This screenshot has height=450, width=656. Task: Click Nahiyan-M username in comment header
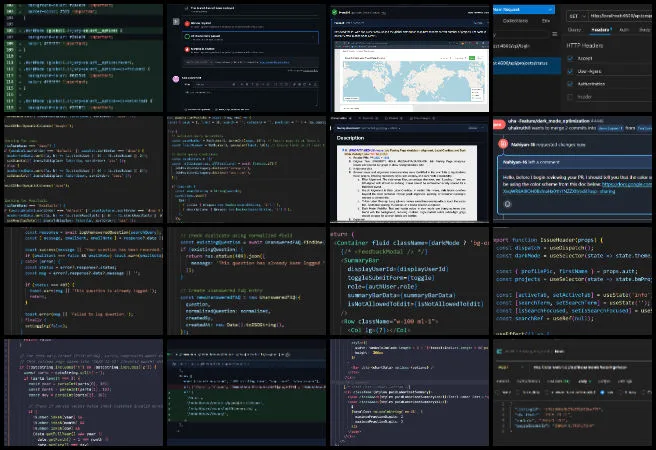click(x=515, y=162)
